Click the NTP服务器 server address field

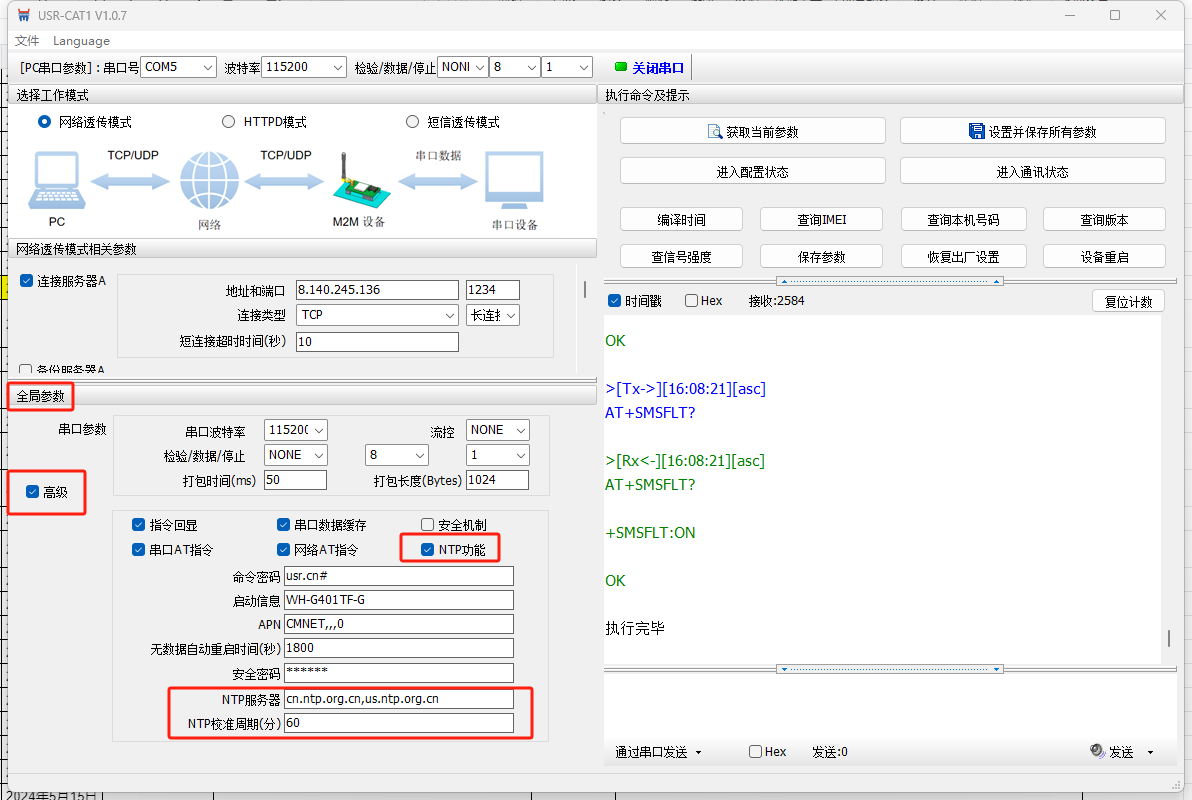click(398, 699)
